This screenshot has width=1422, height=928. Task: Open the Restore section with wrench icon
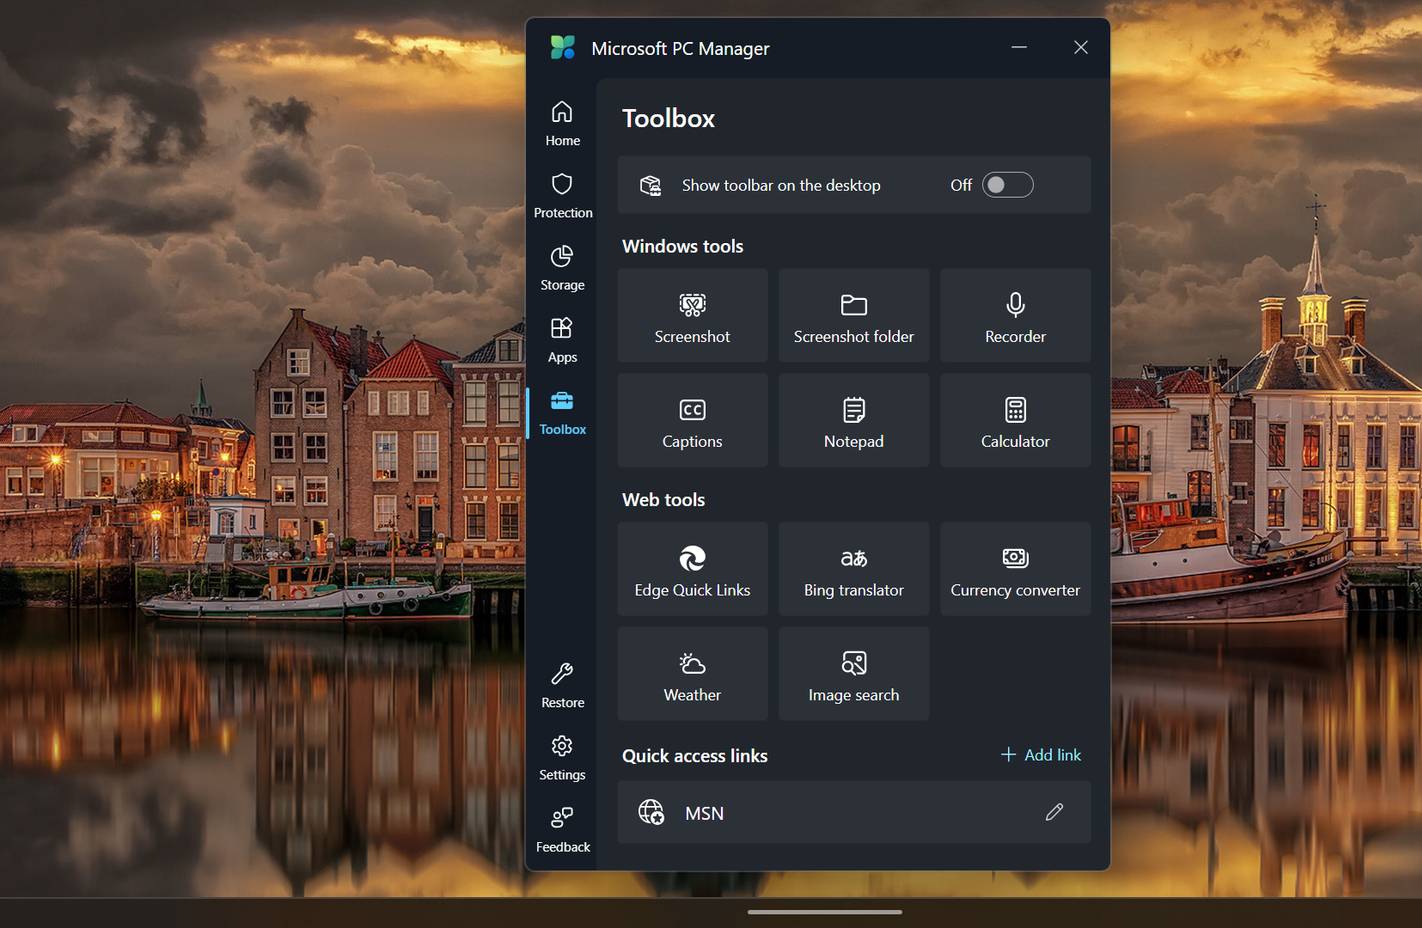(561, 685)
